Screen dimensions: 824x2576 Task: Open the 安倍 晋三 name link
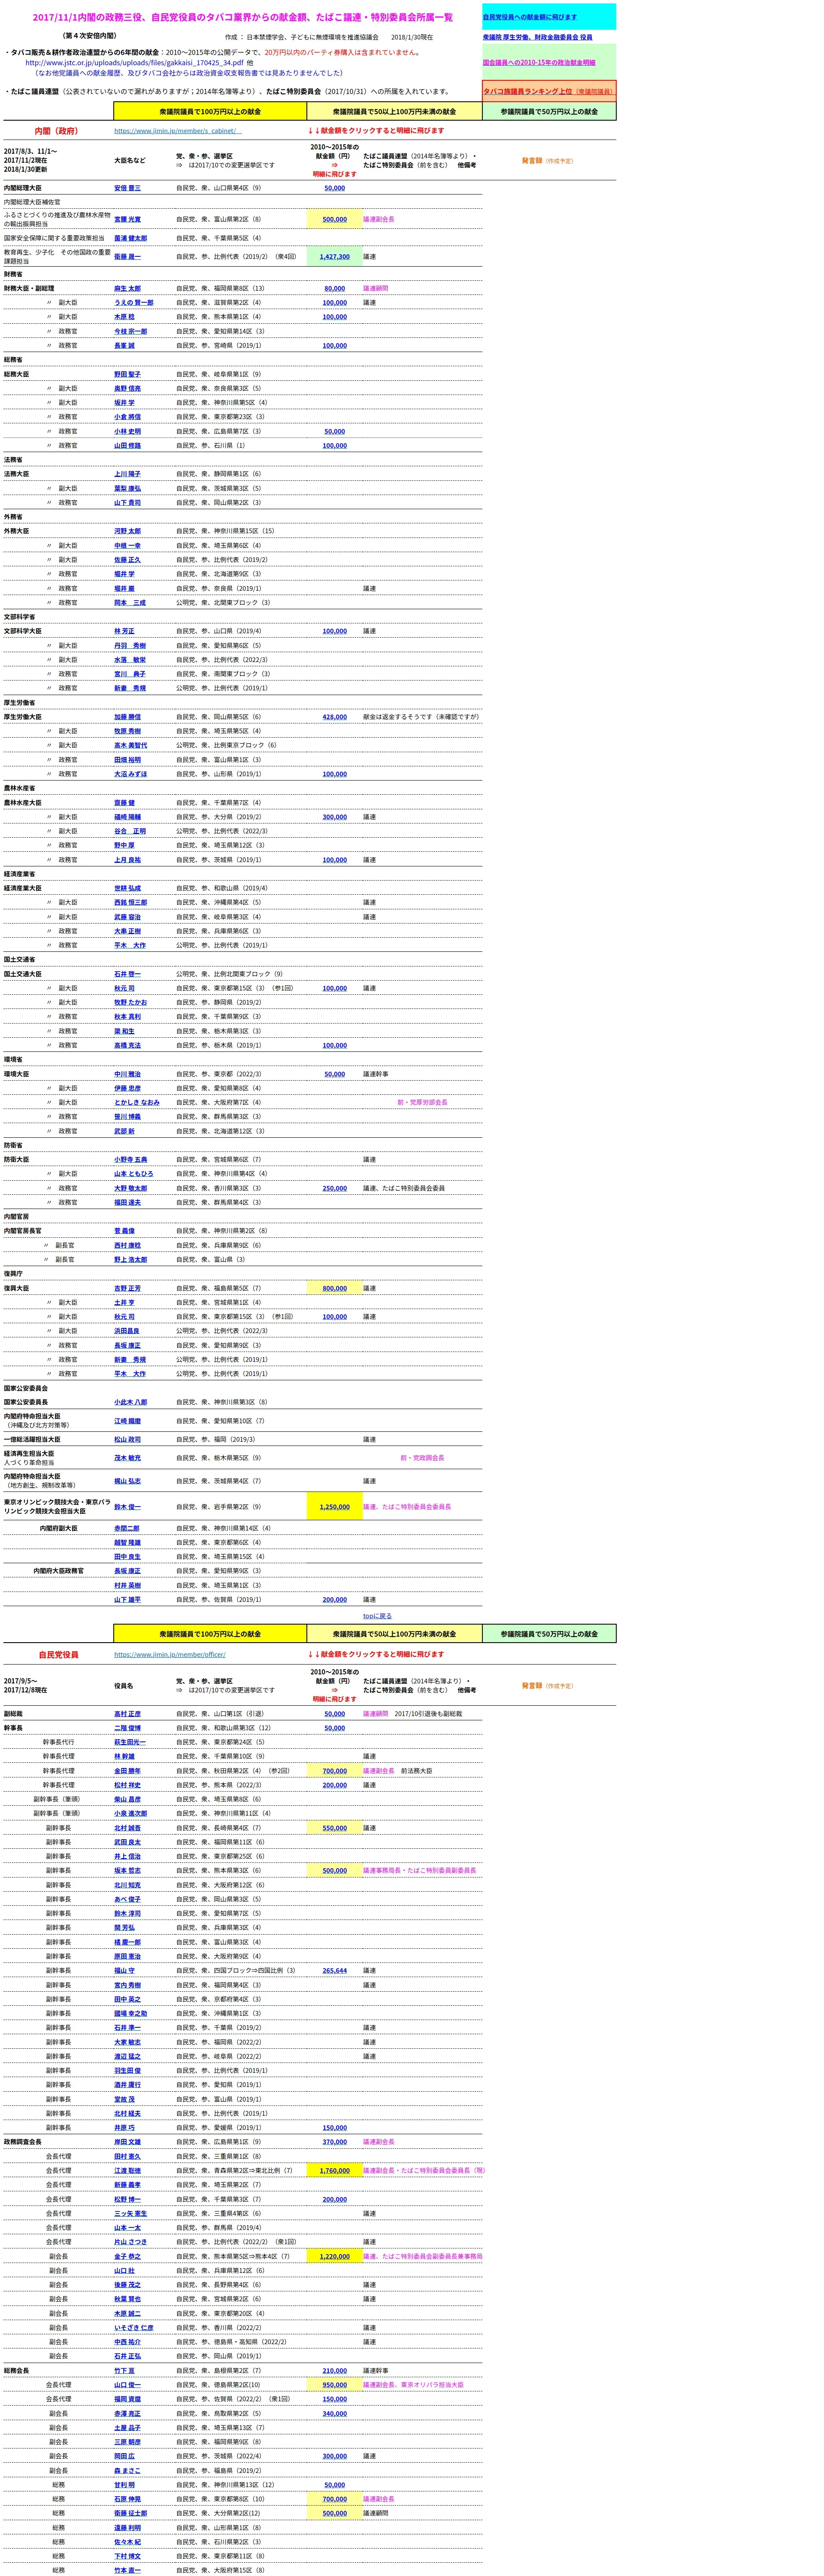coord(127,188)
